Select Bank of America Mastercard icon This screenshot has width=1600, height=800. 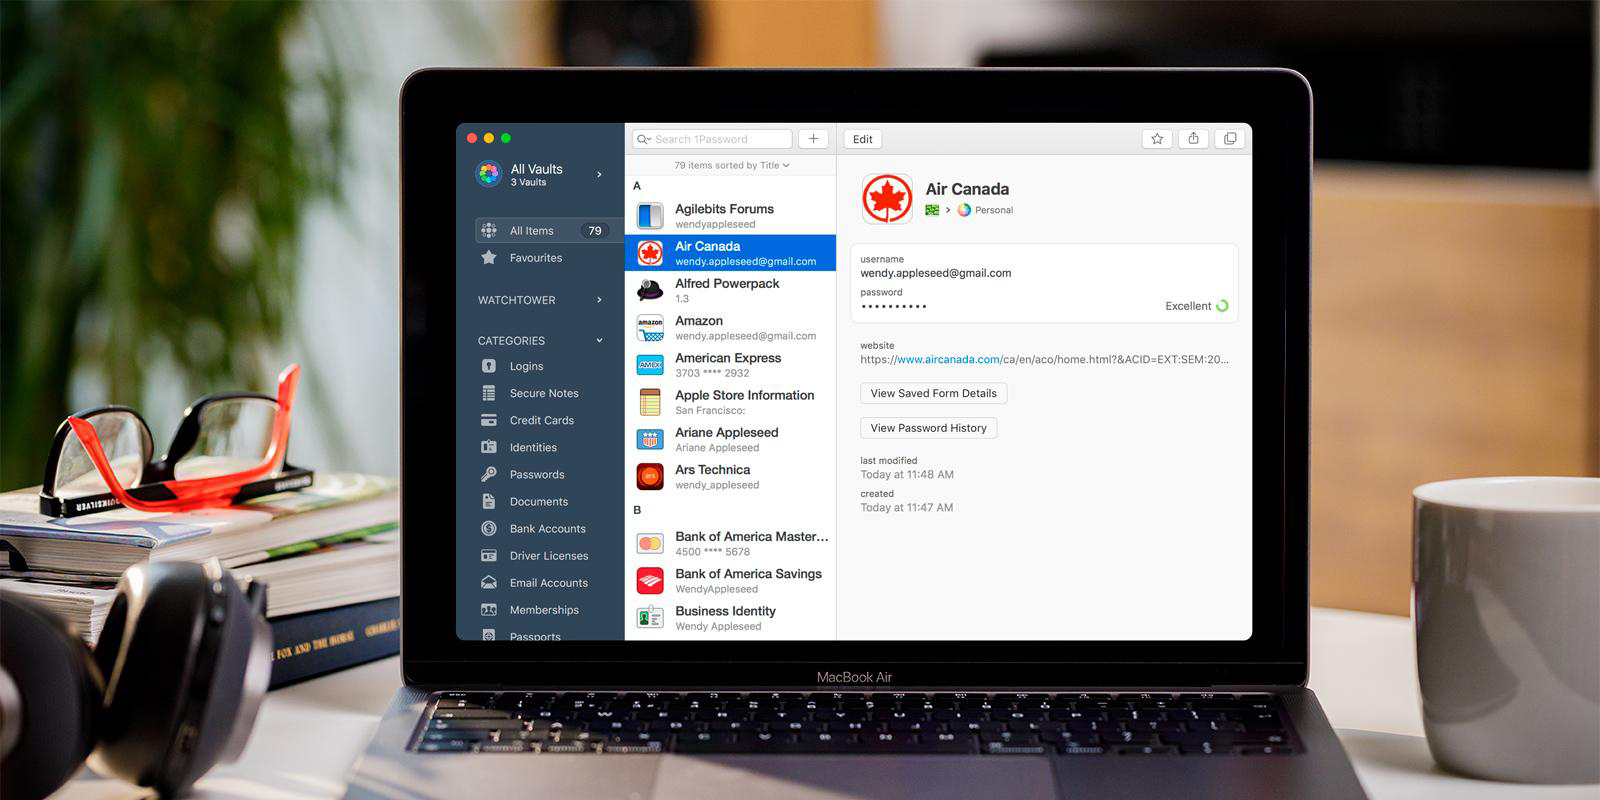[650, 543]
